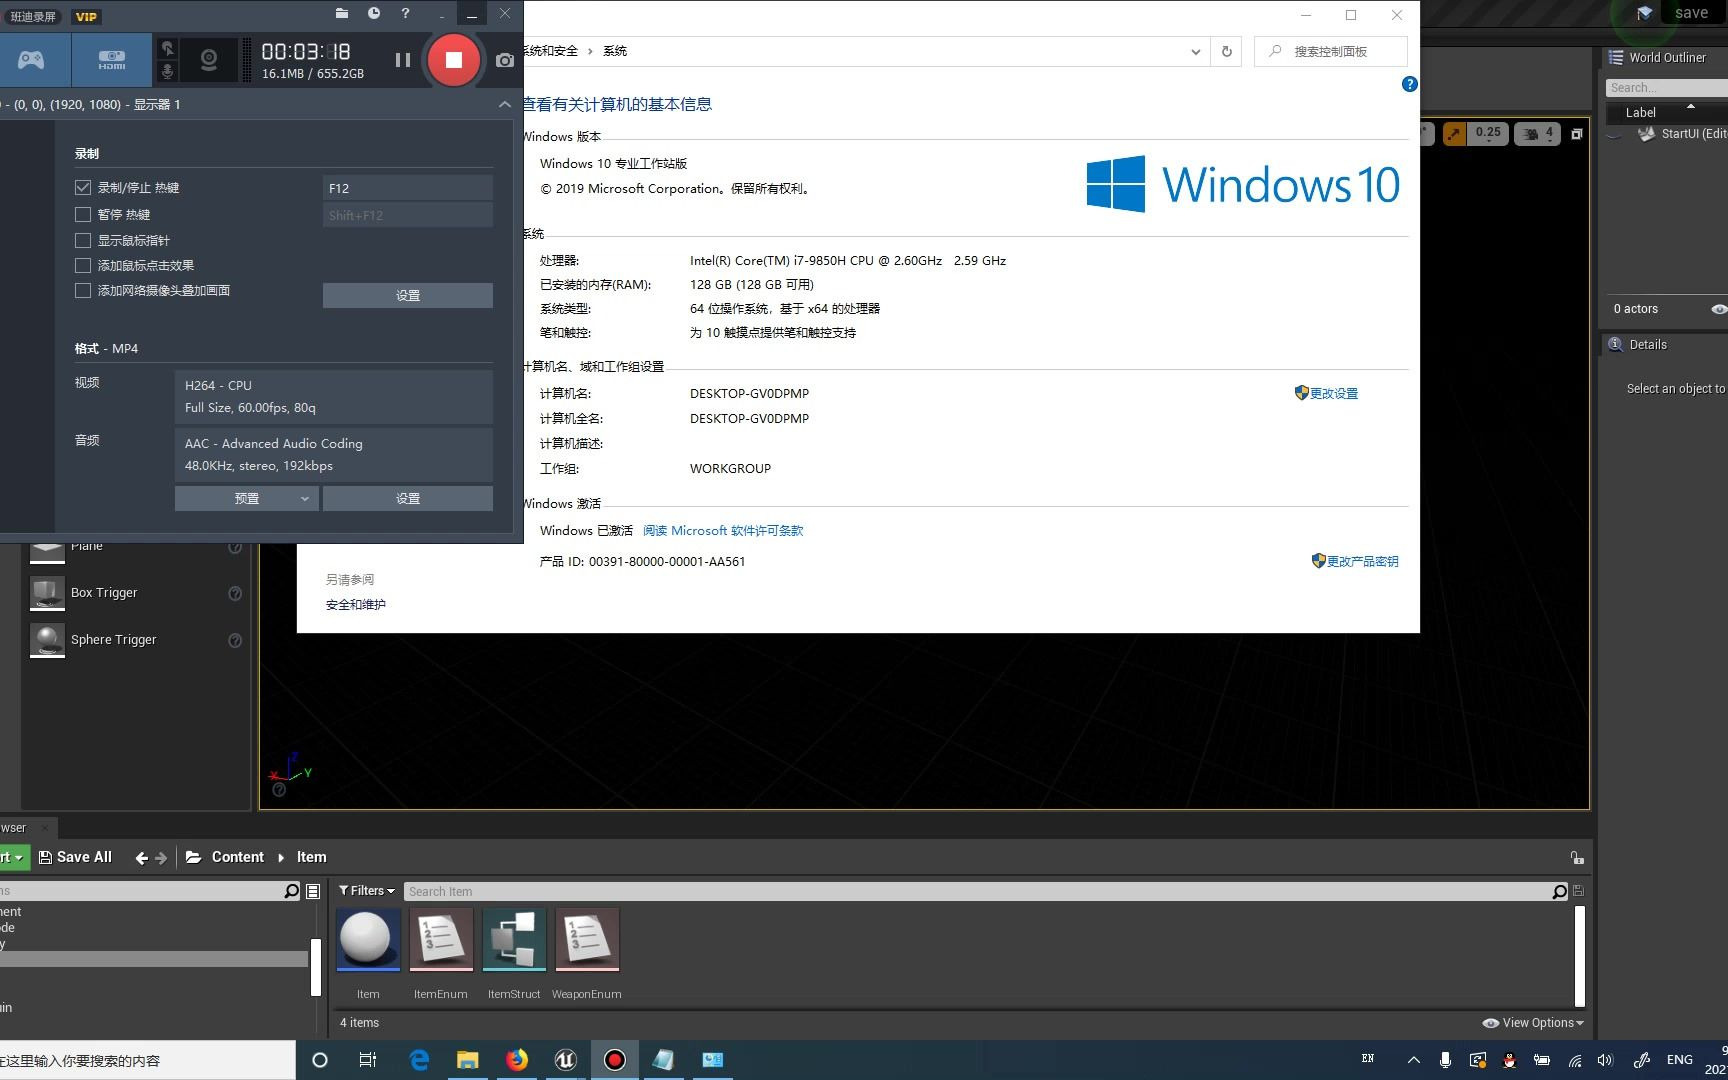Screen dimensions: 1728x1080
Task: Click World Outliner search field
Action: point(1666,88)
